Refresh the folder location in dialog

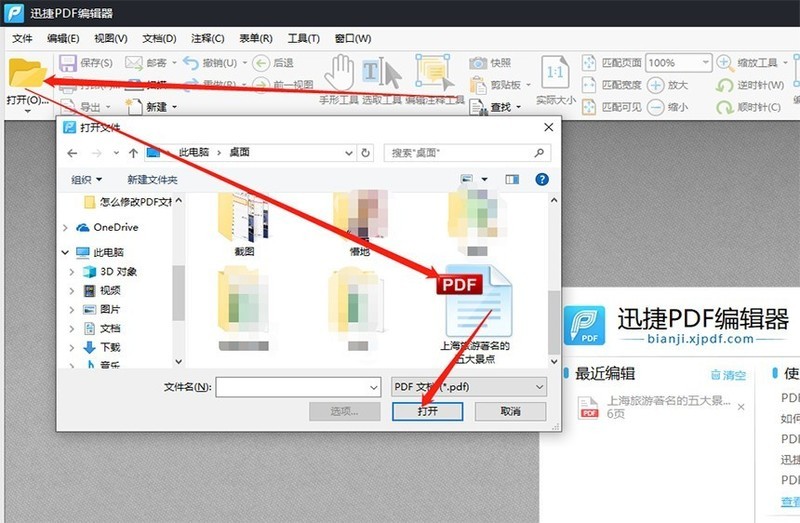pyautogui.click(x=365, y=153)
